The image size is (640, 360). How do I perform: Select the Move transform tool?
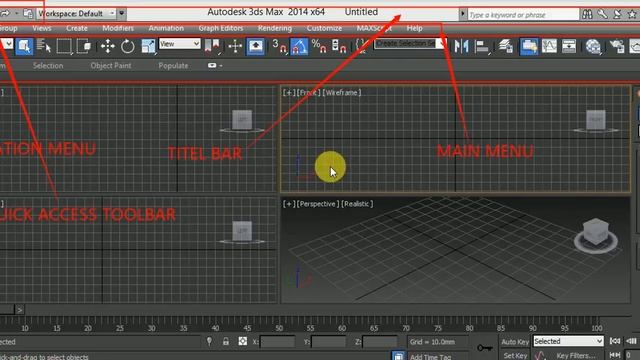click(x=108, y=46)
